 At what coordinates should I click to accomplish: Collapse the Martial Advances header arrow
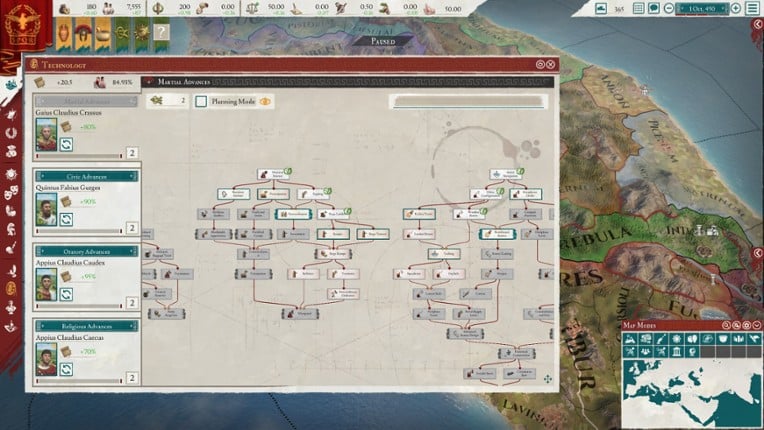(149, 82)
